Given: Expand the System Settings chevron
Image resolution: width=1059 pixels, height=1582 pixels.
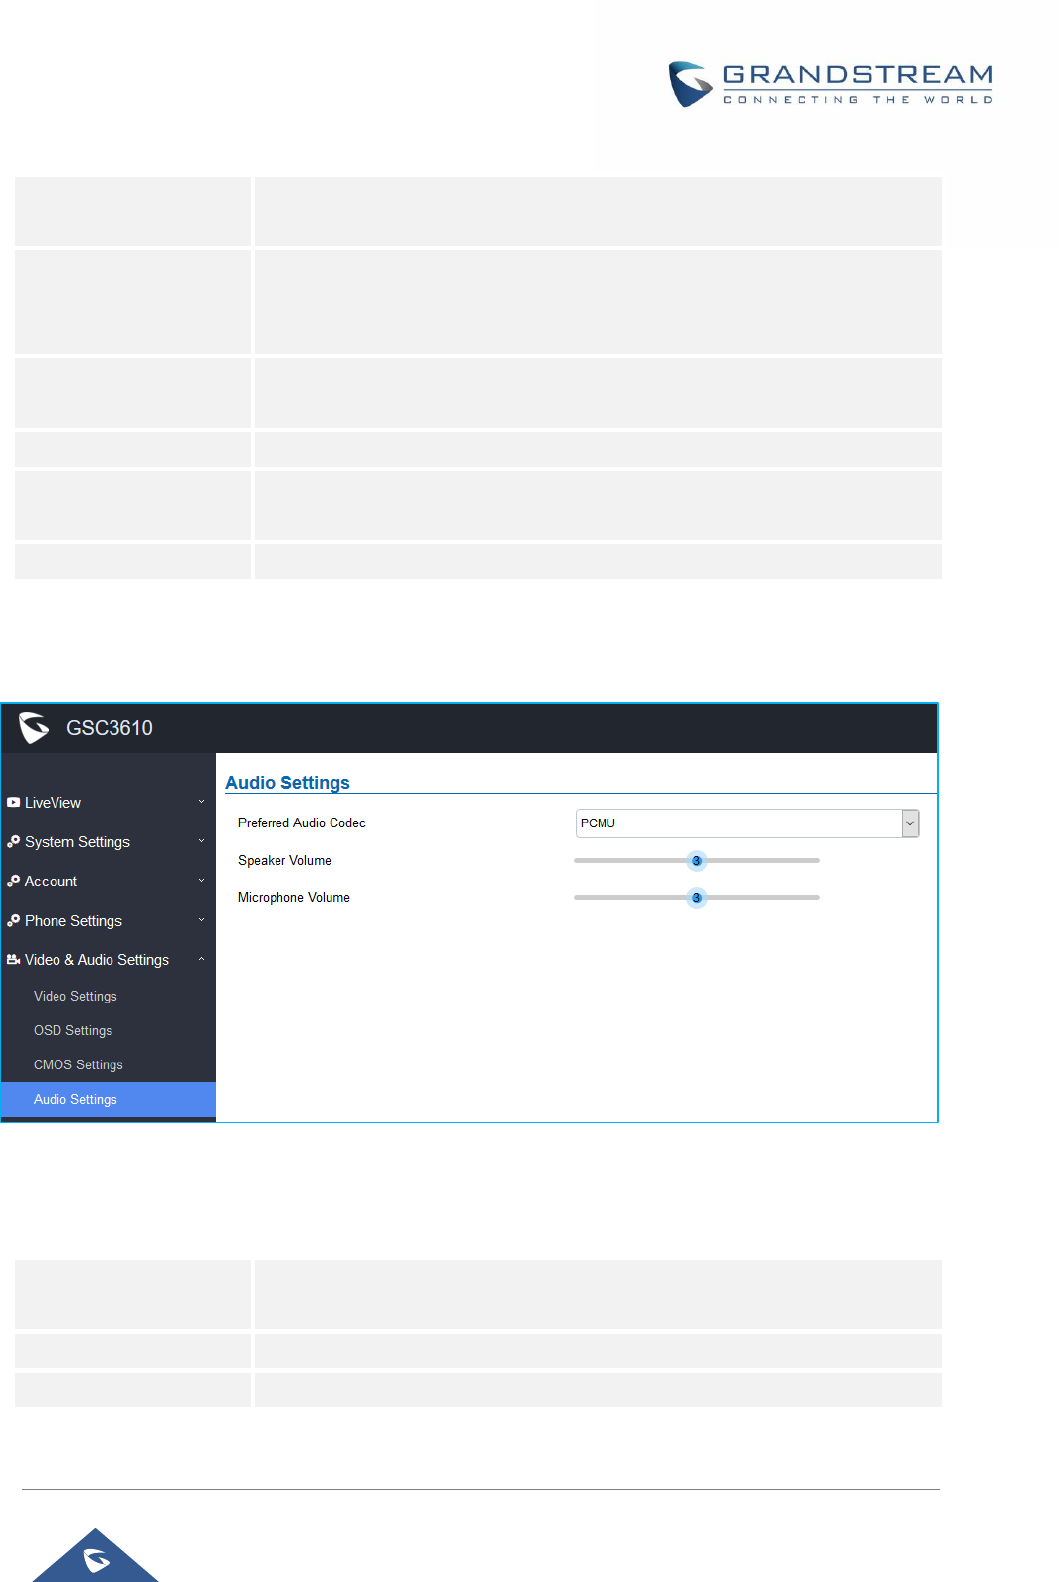Looking at the screenshot, I should point(201,841).
